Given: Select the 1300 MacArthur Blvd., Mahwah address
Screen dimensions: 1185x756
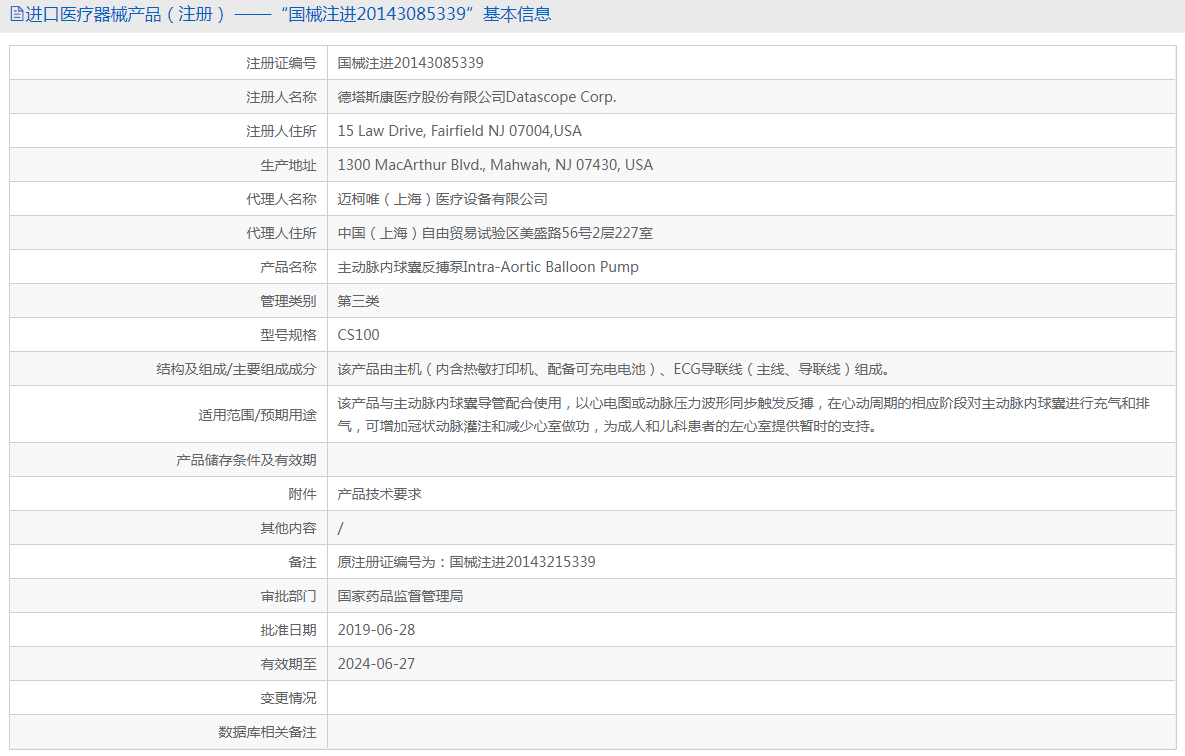Looking at the screenshot, I should point(495,166).
